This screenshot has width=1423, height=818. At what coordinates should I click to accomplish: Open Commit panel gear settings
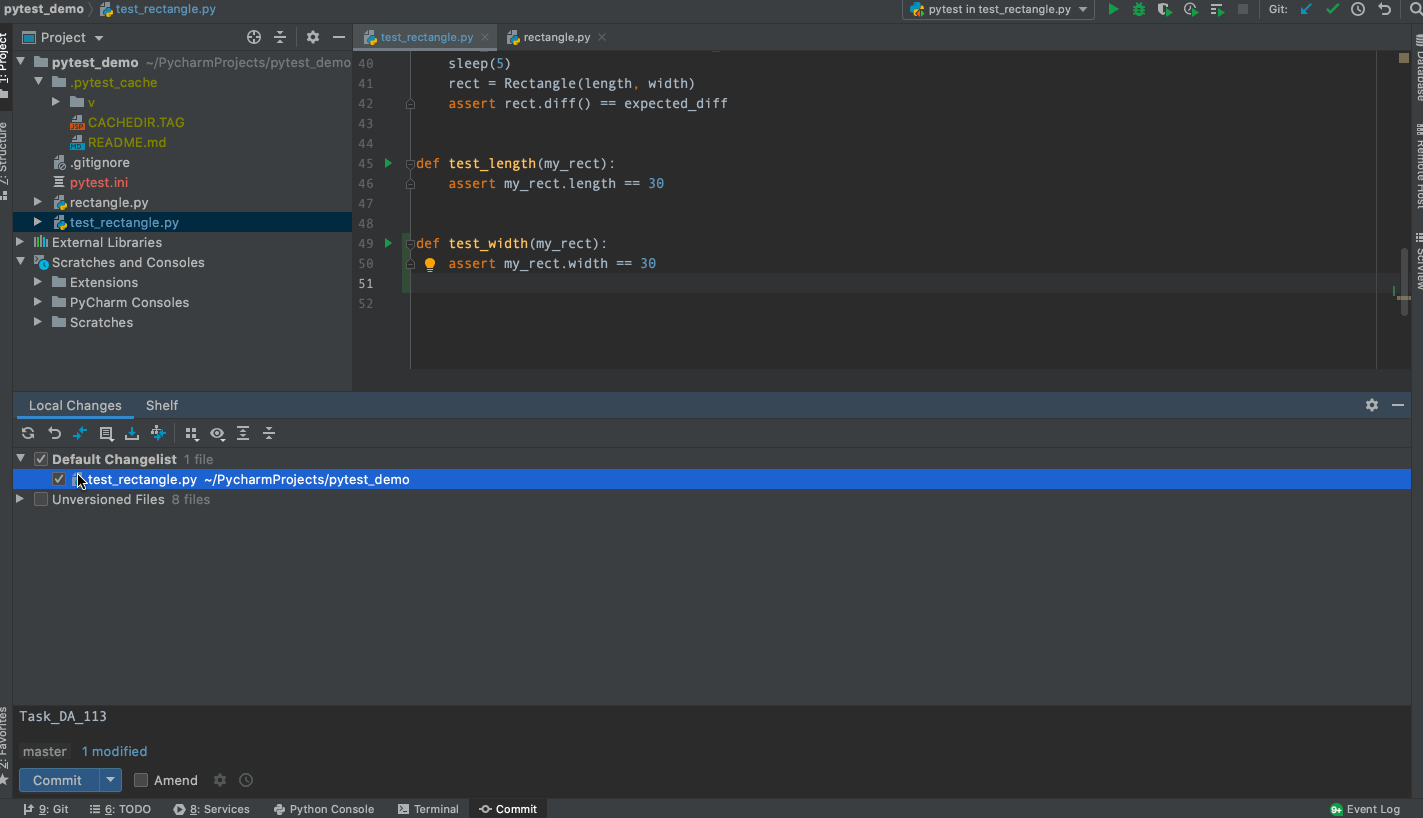click(x=1372, y=405)
